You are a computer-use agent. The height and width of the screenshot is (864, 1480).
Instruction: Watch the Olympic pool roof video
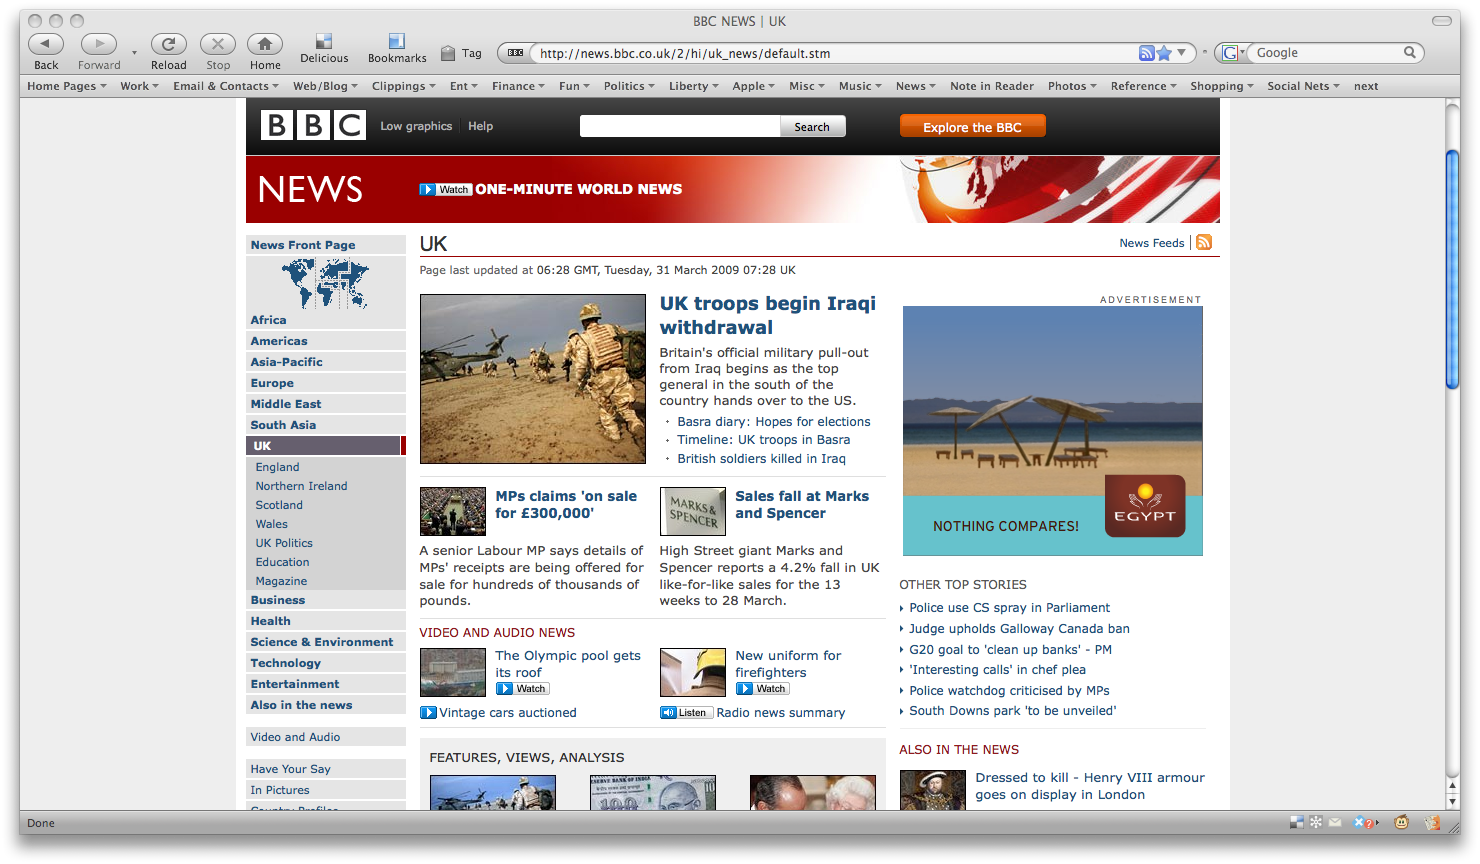523,688
